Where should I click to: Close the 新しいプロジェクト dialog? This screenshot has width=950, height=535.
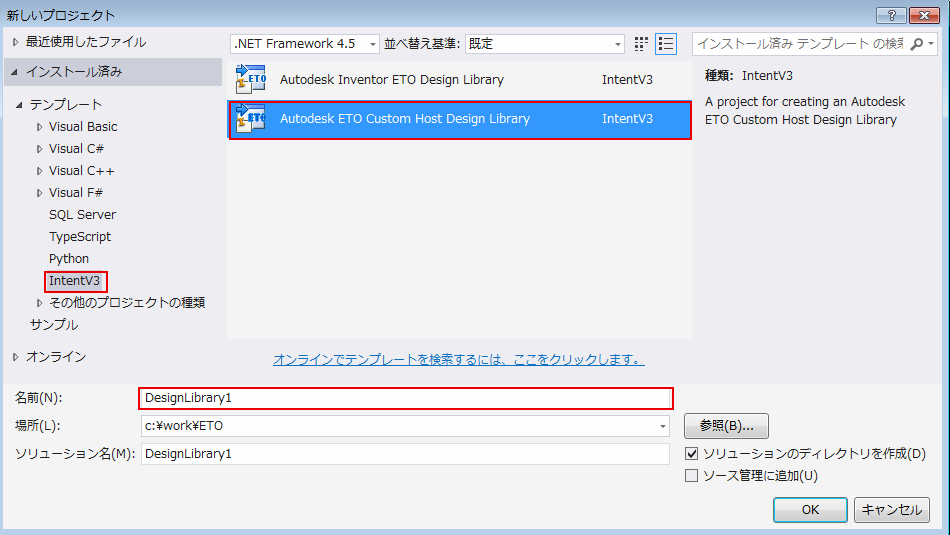(x=925, y=15)
